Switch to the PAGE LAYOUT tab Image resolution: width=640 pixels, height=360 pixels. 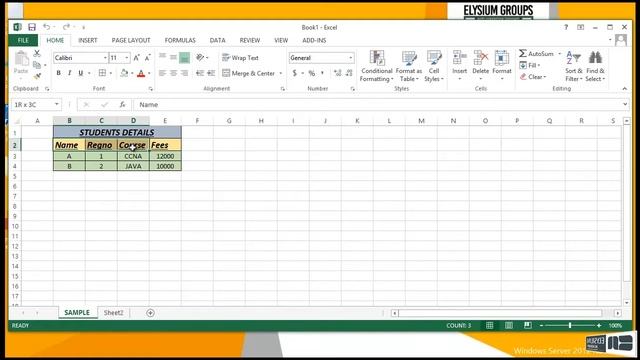pyautogui.click(x=131, y=40)
